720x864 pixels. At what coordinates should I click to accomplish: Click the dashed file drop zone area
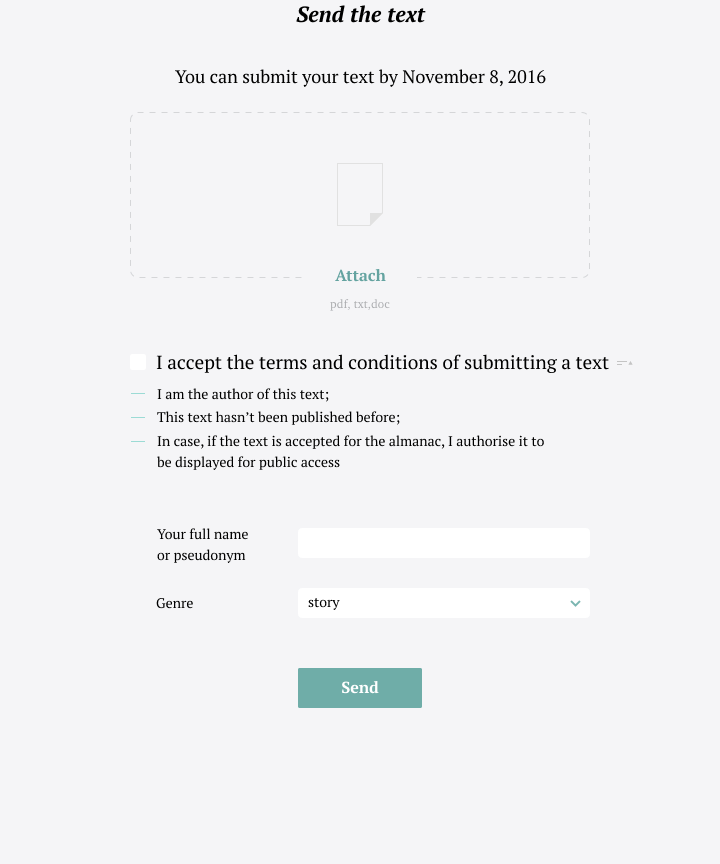[x=360, y=195]
